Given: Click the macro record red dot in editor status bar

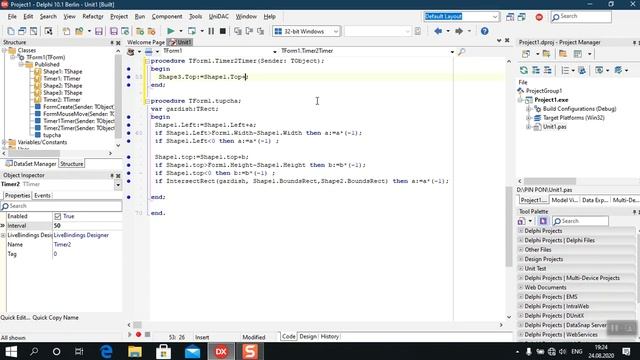Looking at the screenshot, I should (138, 335).
